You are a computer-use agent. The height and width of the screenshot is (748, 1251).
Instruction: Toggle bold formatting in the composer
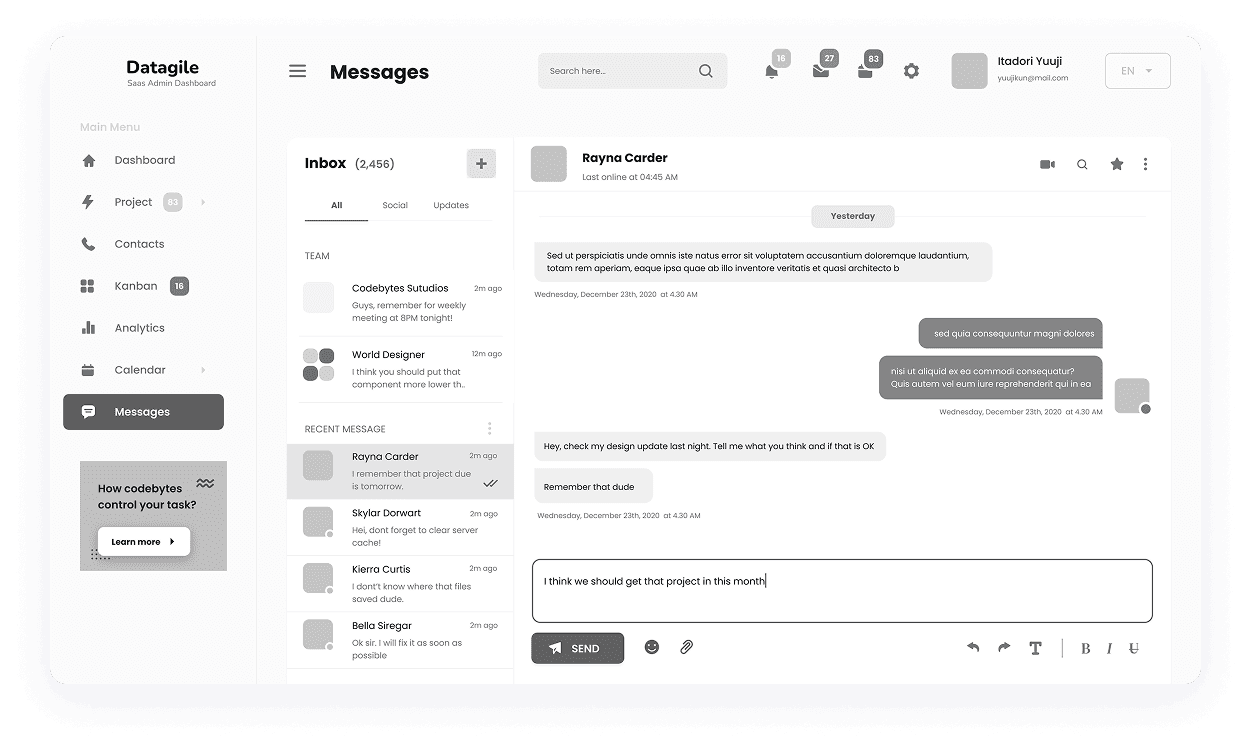(x=1085, y=648)
